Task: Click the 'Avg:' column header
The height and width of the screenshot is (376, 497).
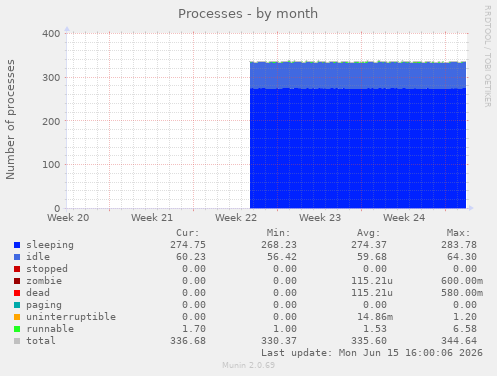Action: (x=369, y=233)
